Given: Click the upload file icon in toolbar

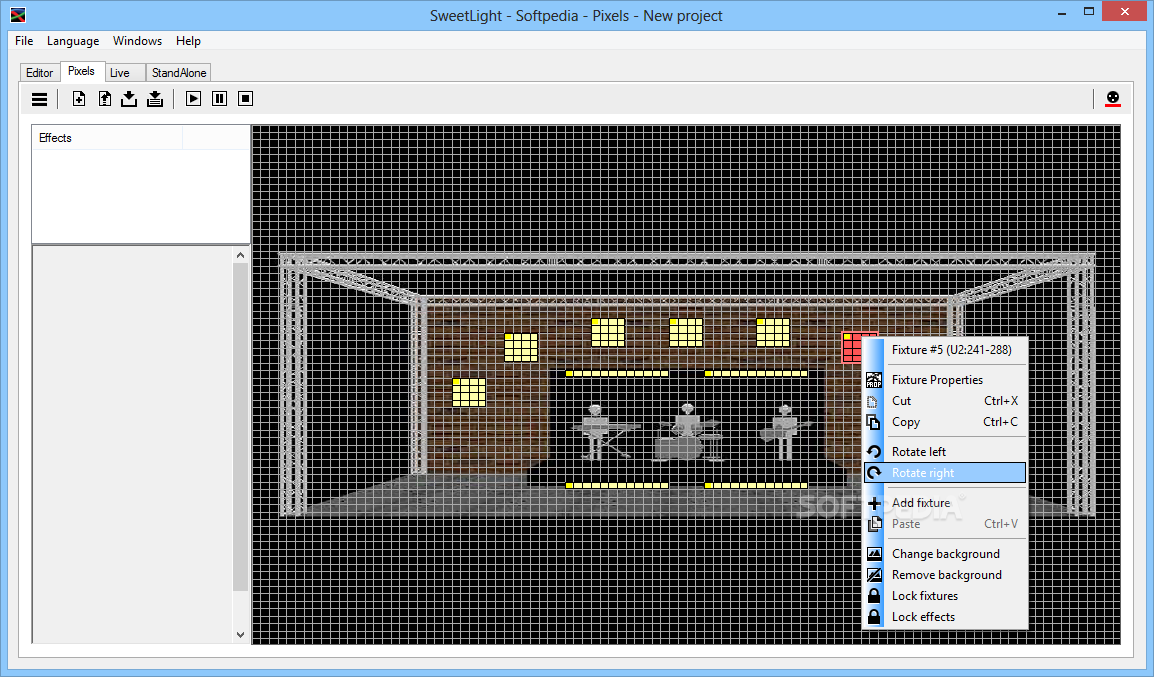Looking at the screenshot, I should click(x=105, y=99).
